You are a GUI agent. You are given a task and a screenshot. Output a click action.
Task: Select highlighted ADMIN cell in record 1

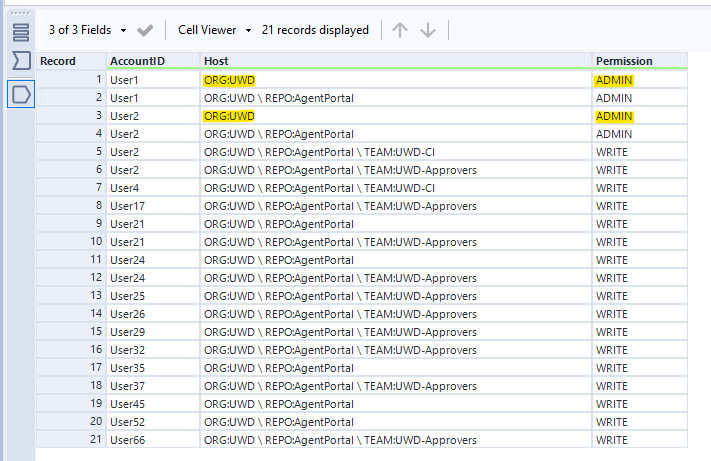(640, 80)
